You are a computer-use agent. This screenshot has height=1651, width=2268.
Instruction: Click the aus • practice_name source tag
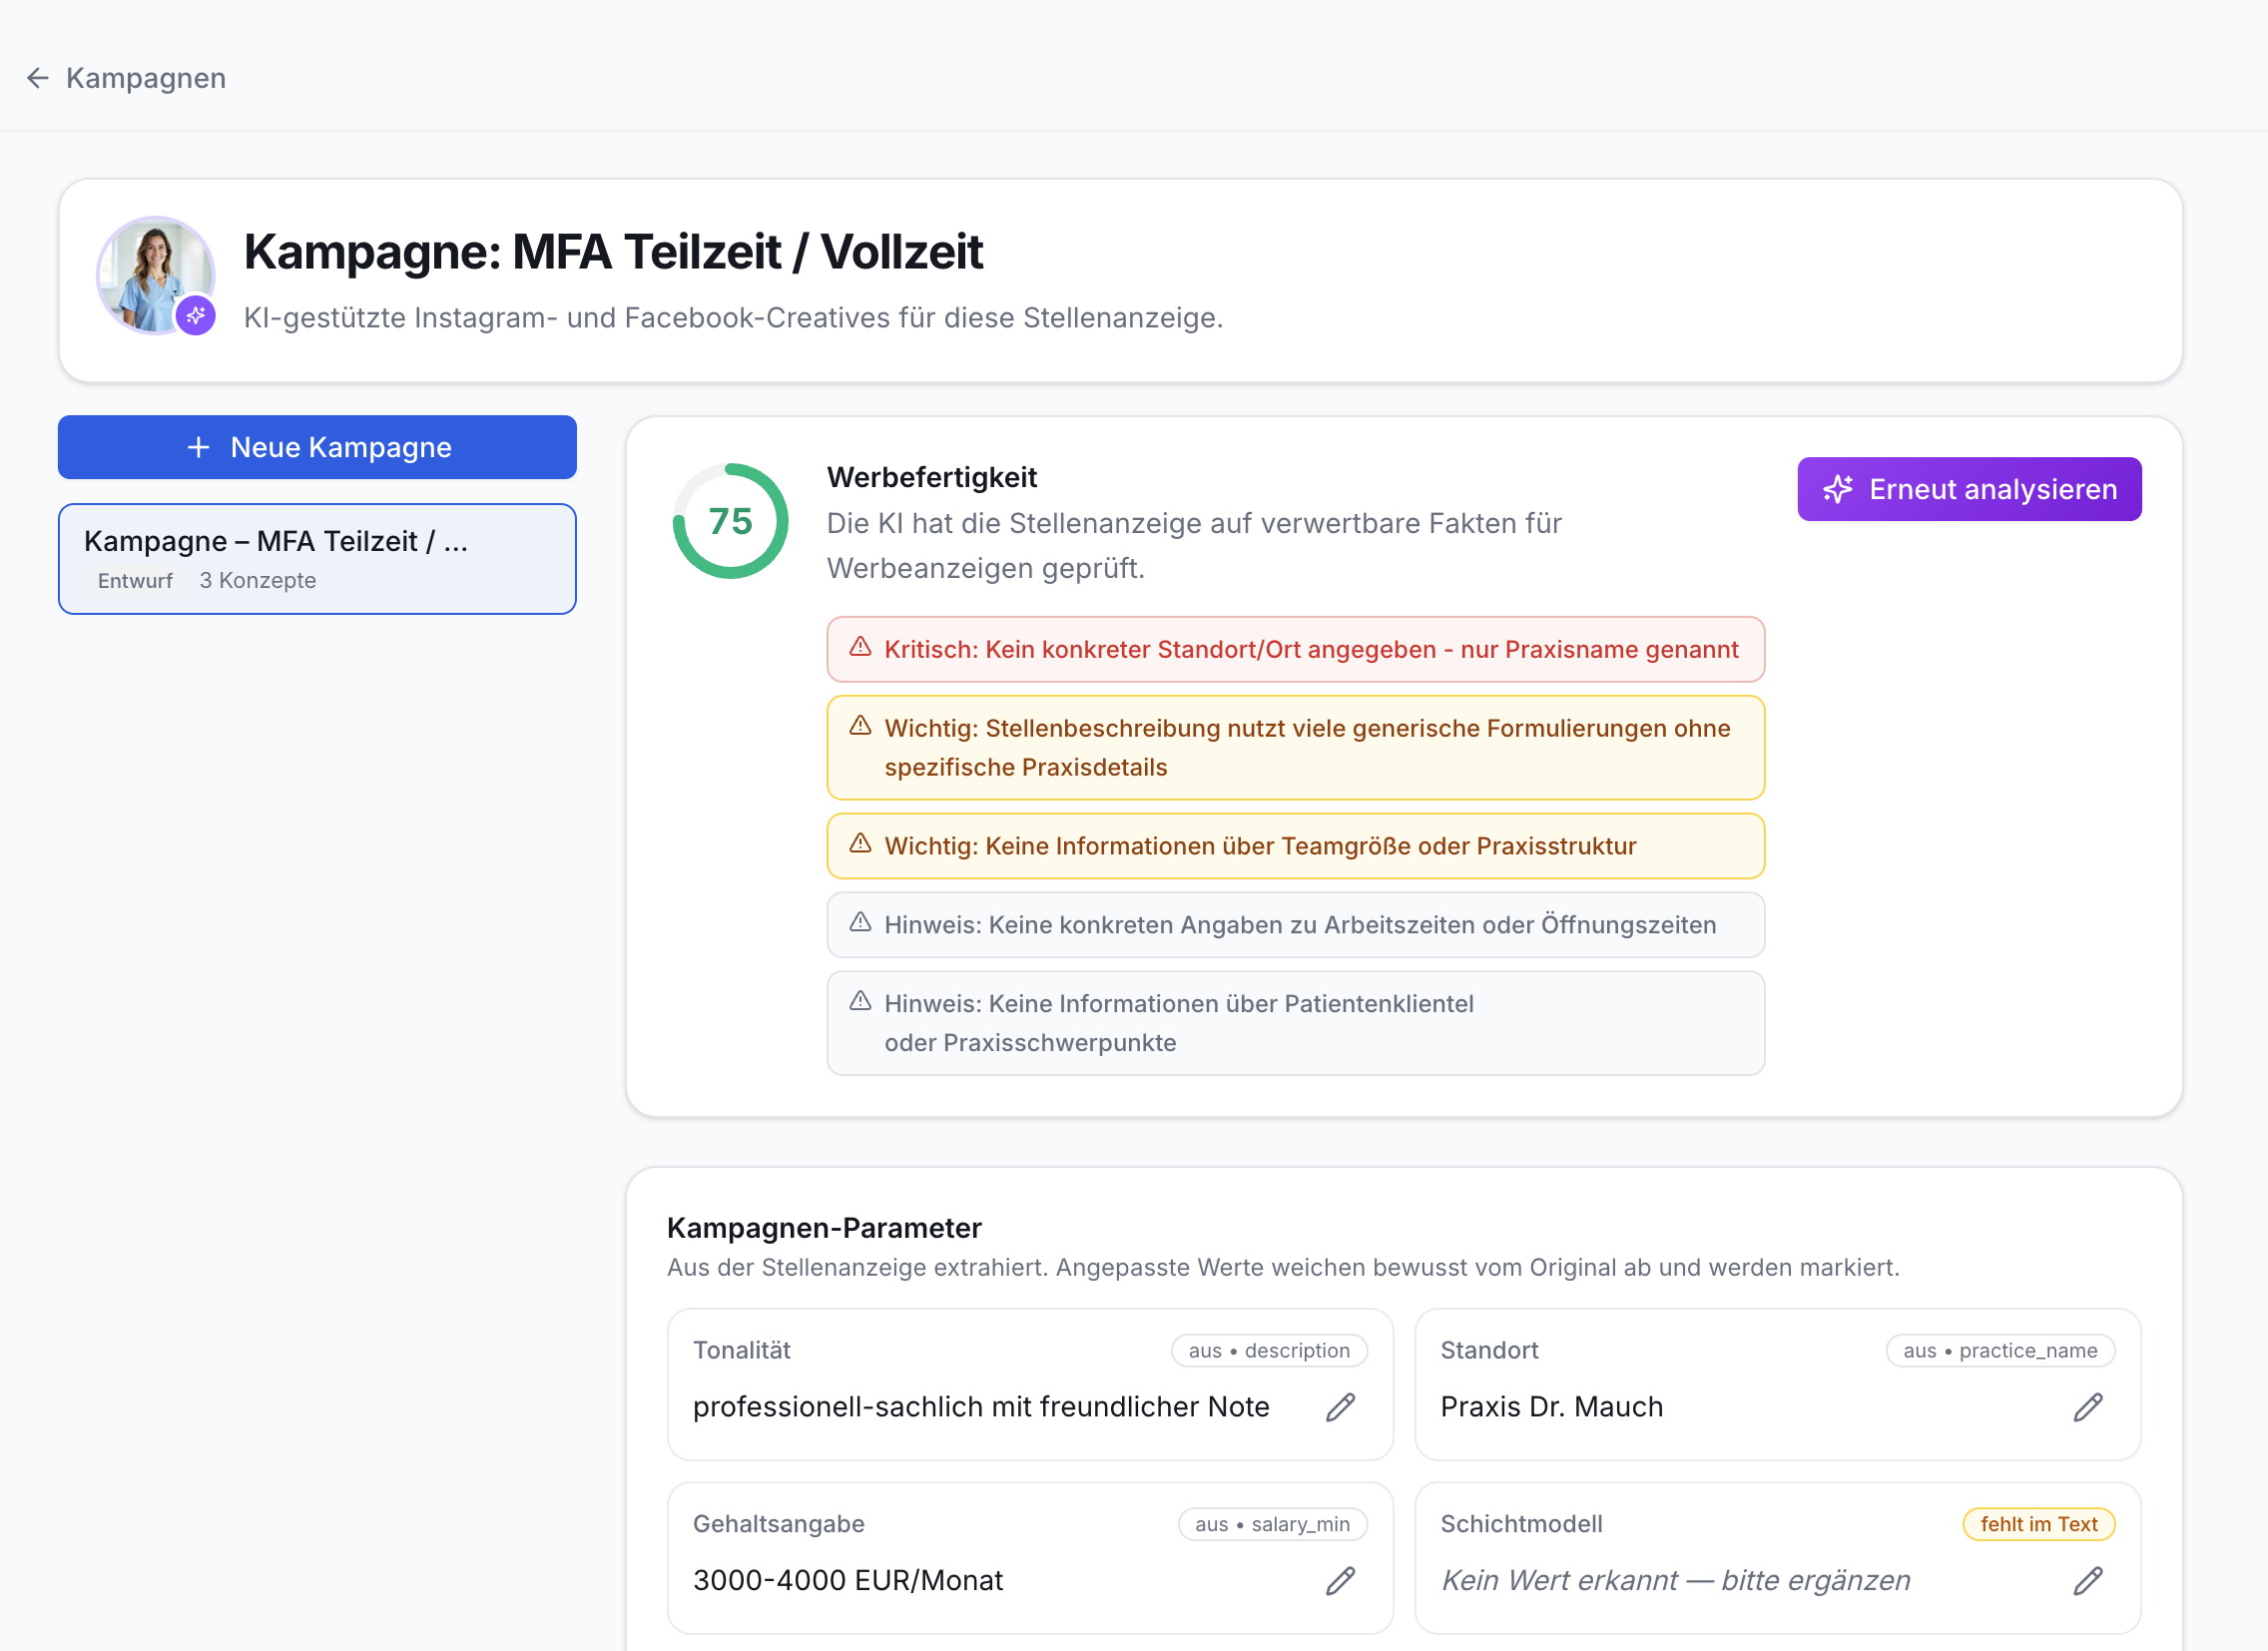tap(2000, 1350)
